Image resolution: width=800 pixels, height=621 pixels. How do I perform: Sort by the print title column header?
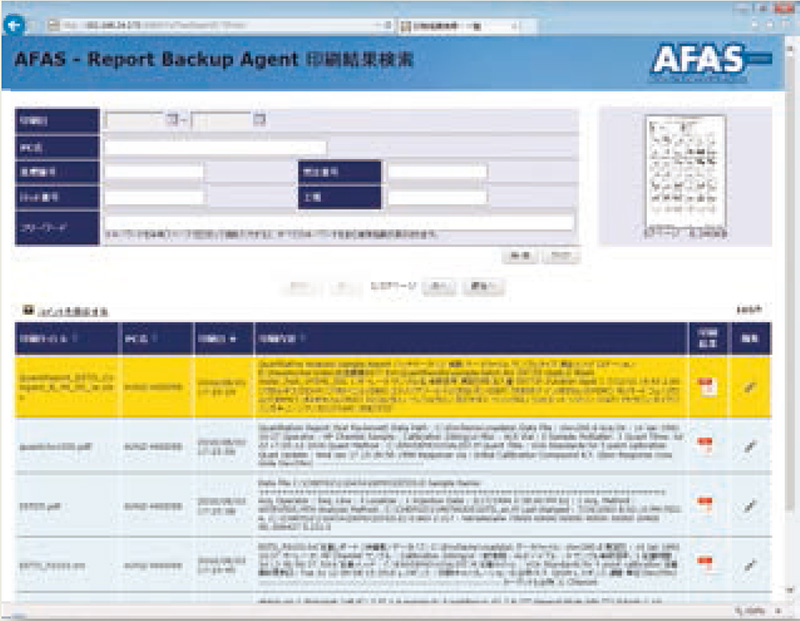point(67,338)
